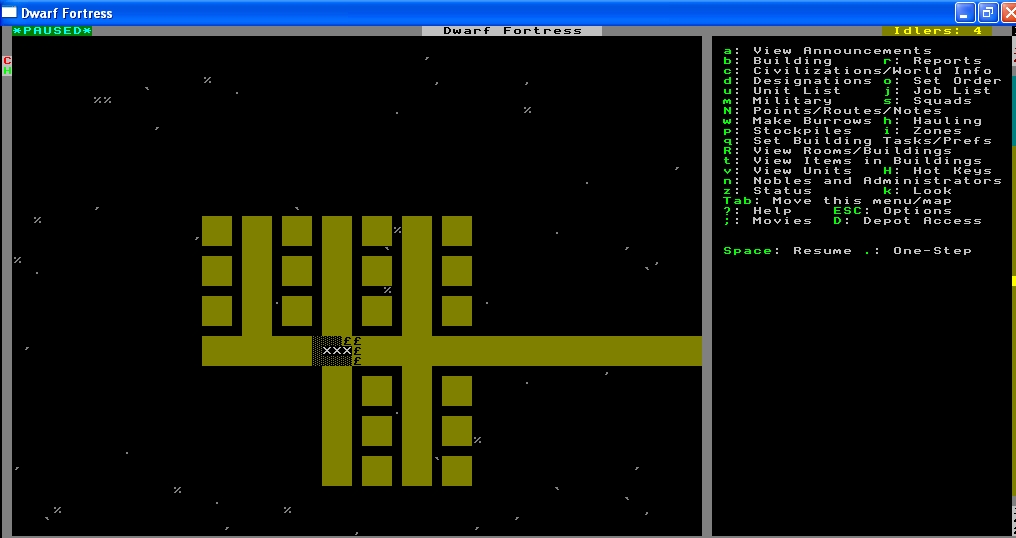Open the Zones option

[x=922, y=130]
